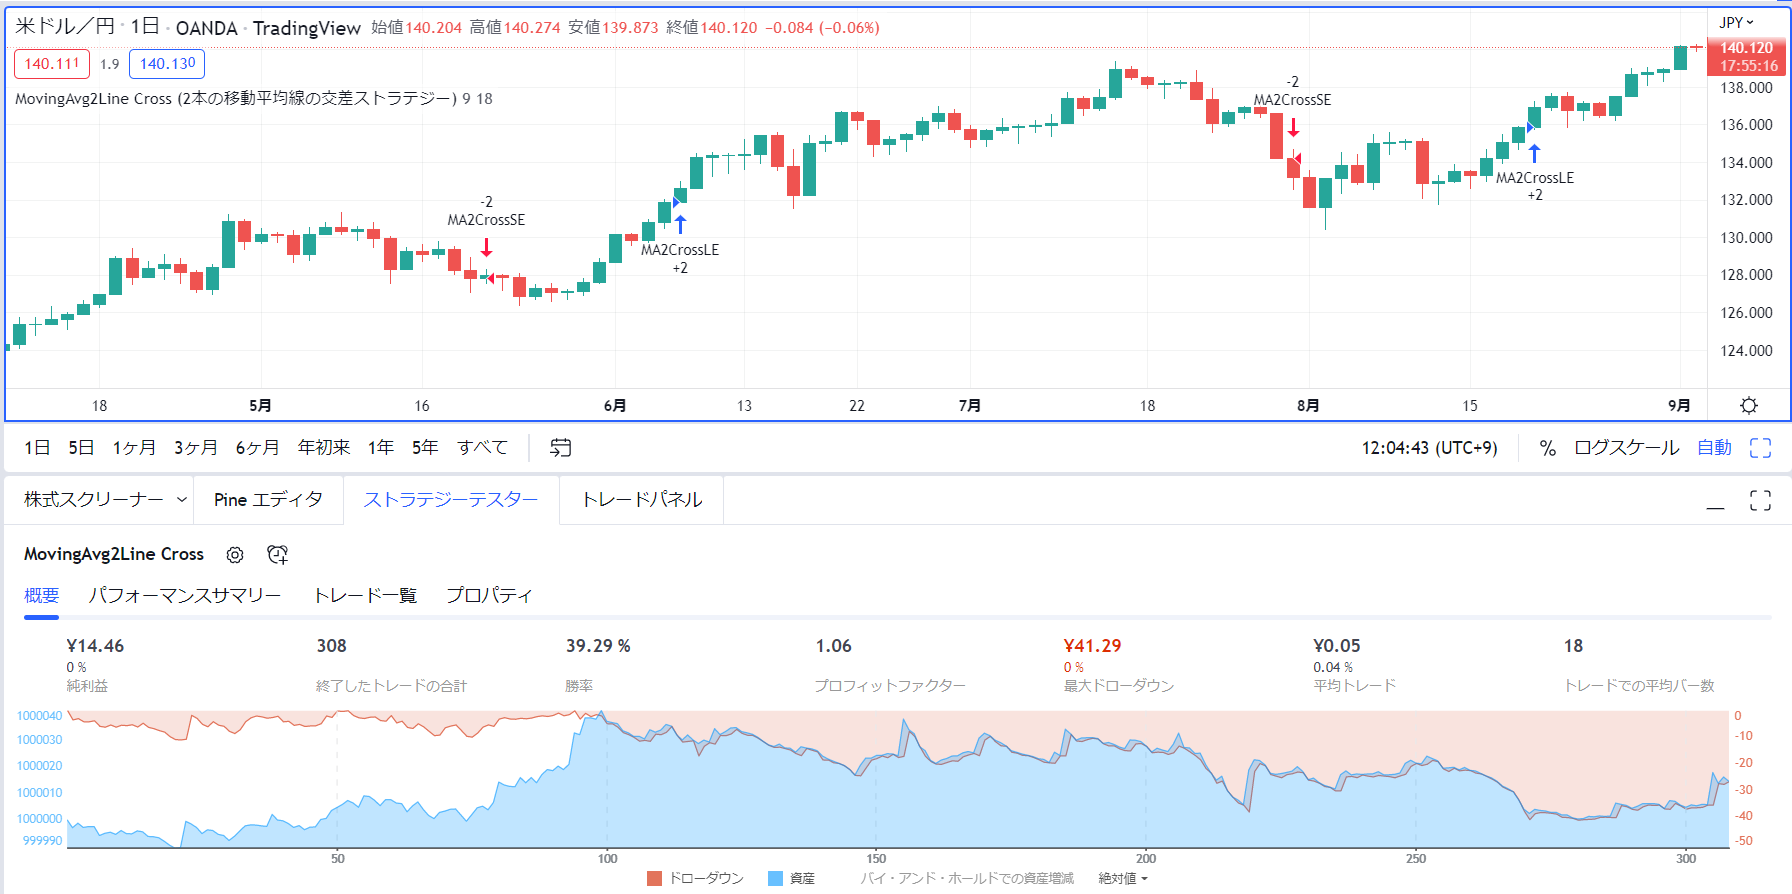The image size is (1792, 894).
Task: Open the strategy settings gear icon
Action: 235,555
